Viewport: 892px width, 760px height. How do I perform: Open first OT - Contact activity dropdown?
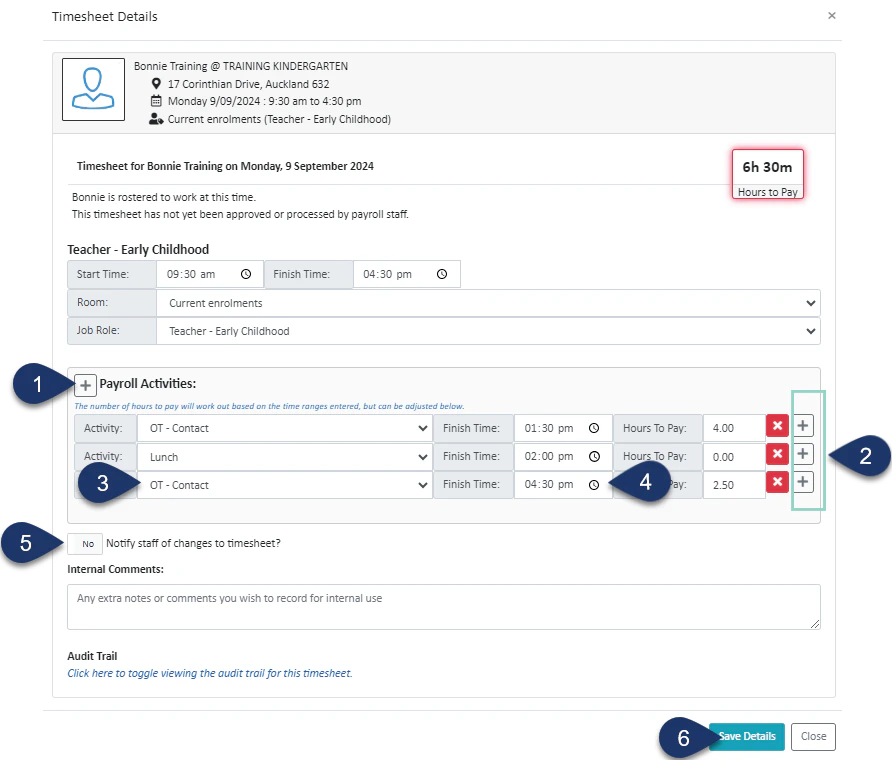point(284,428)
